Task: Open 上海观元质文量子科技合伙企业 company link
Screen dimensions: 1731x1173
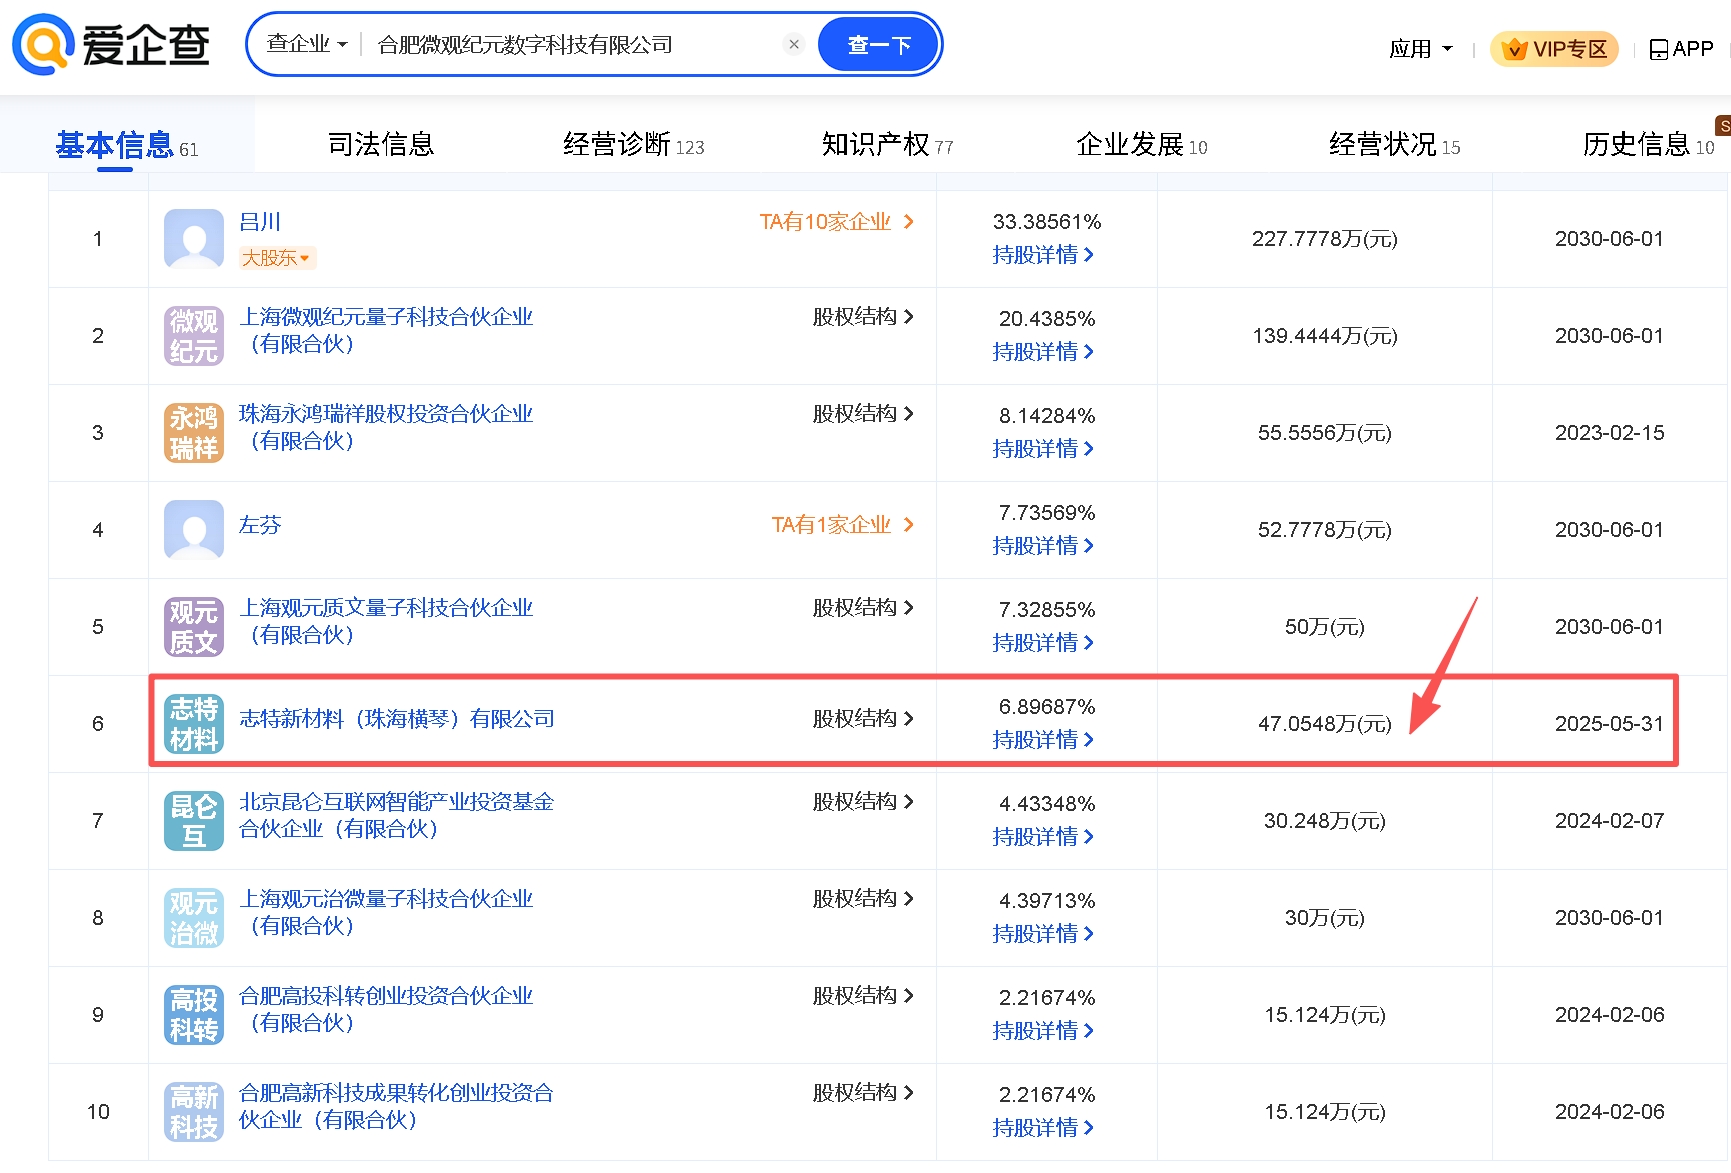Action: coord(386,621)
